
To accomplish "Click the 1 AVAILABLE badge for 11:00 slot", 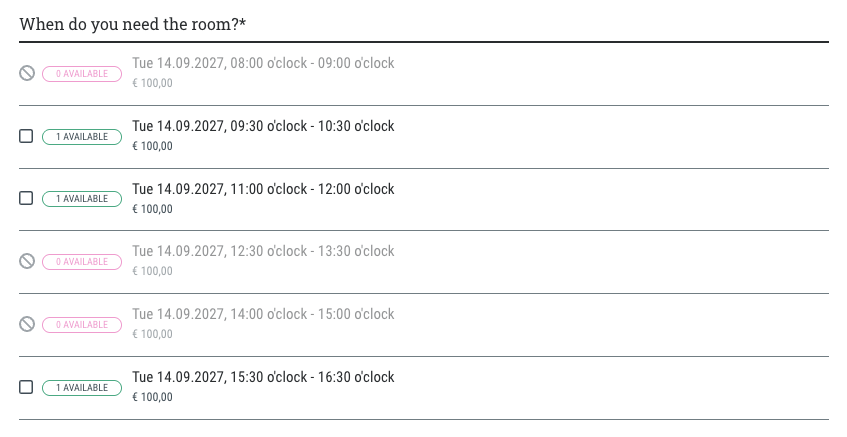I will (x=81, y=199).
